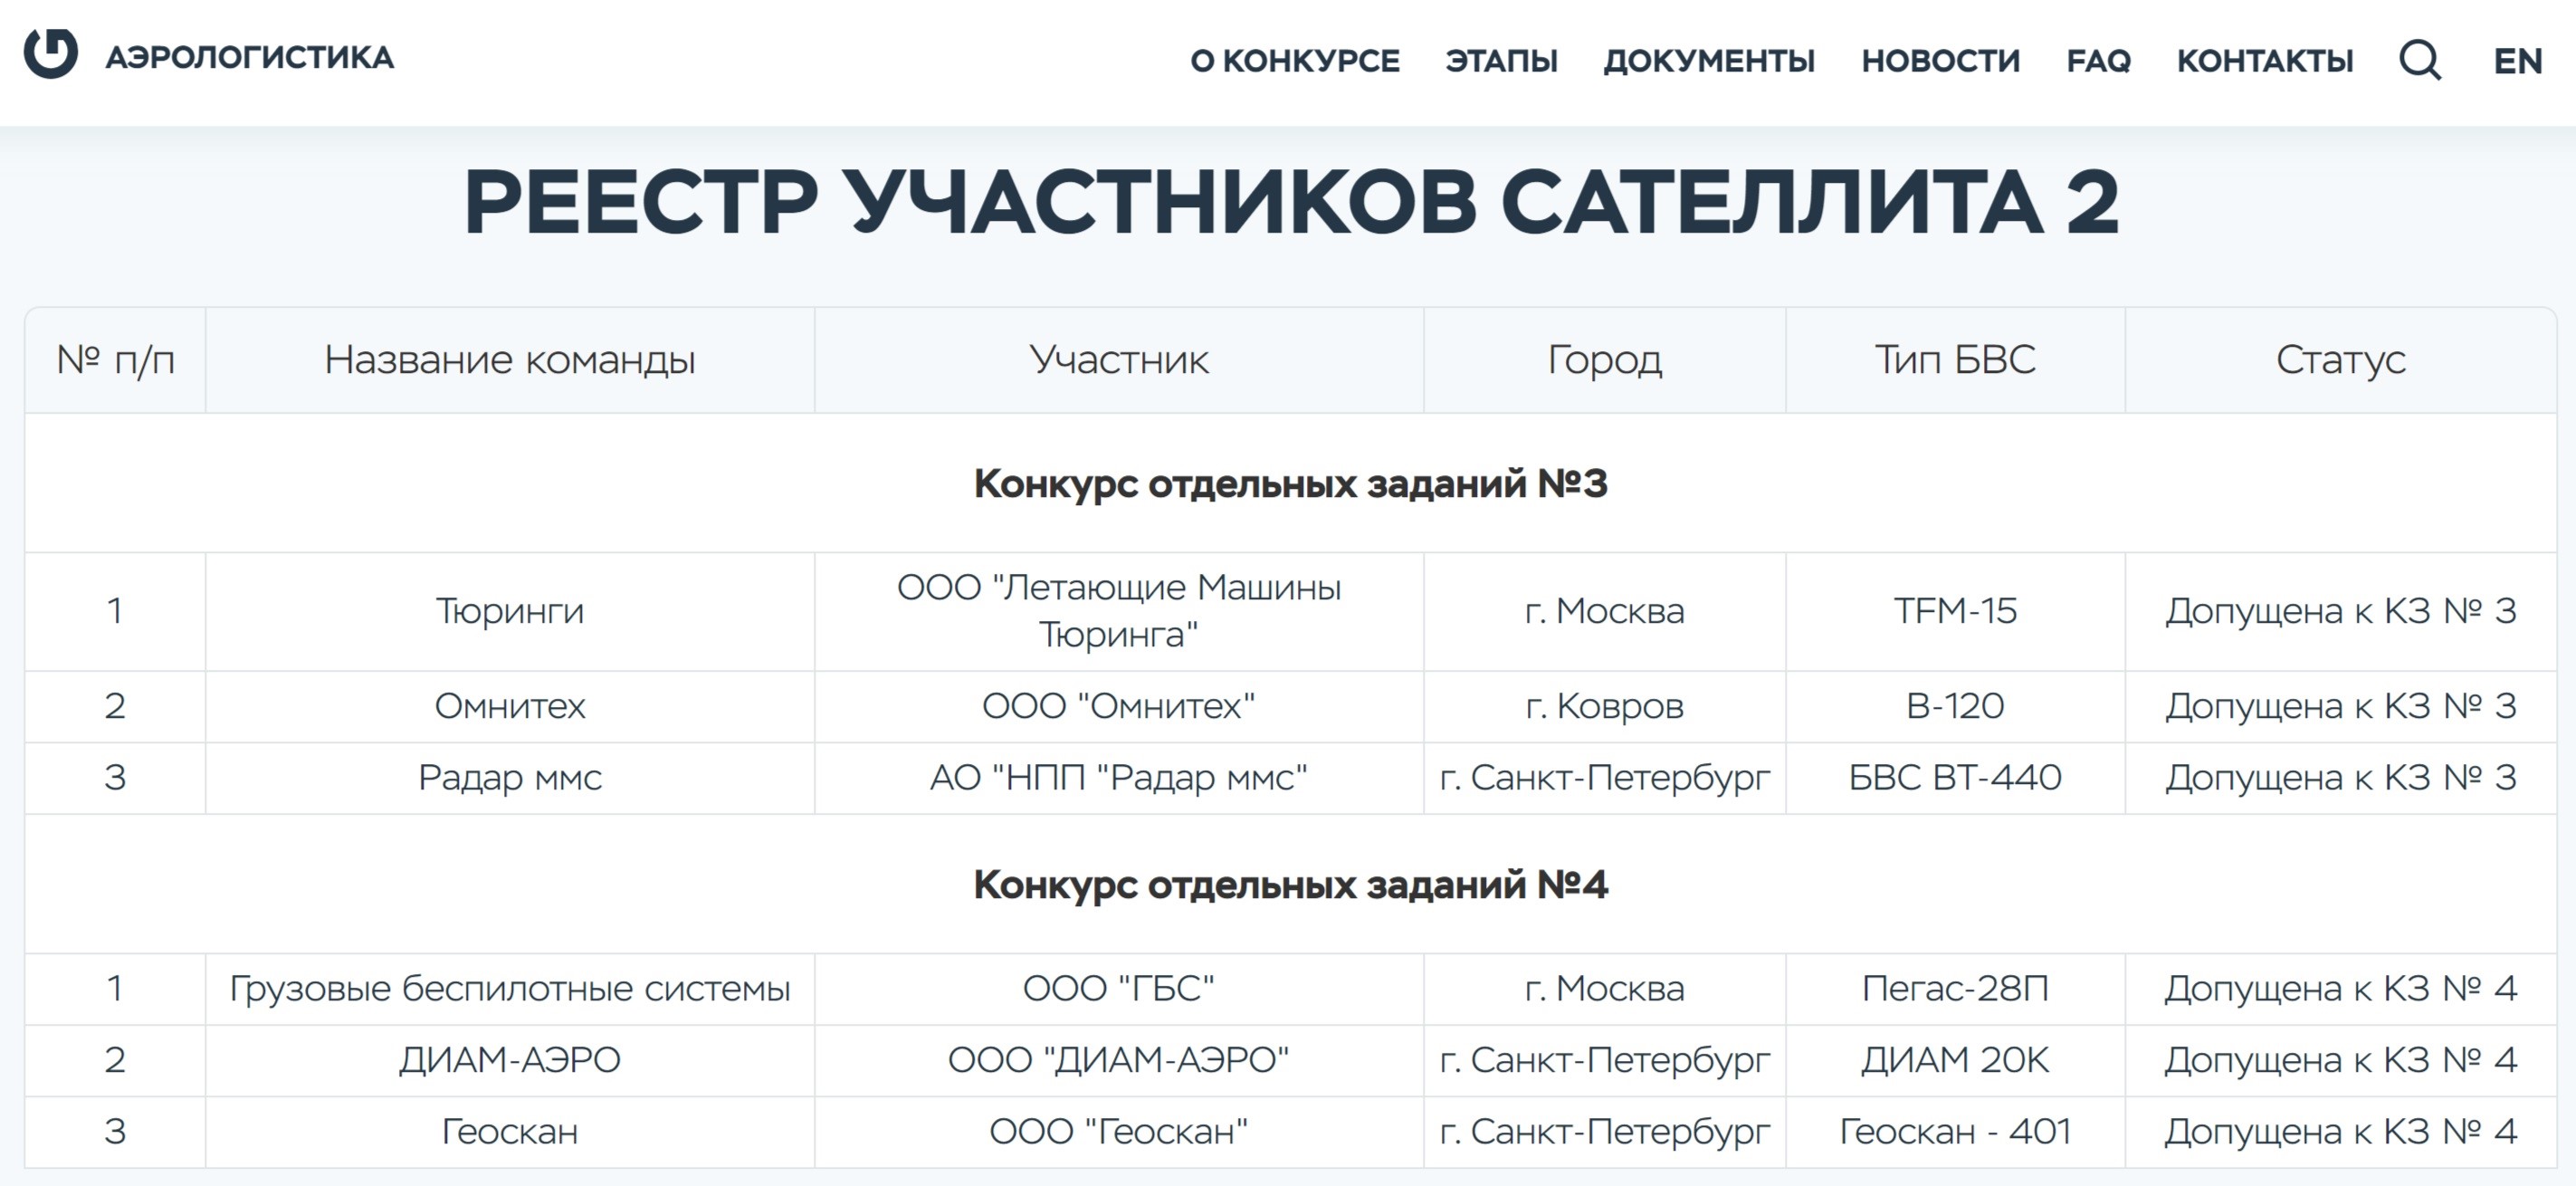This screenshot has height=1186, width=2576.
Task: Go to the ЭТАПЫ section
Action: [x=1501, y=61]
